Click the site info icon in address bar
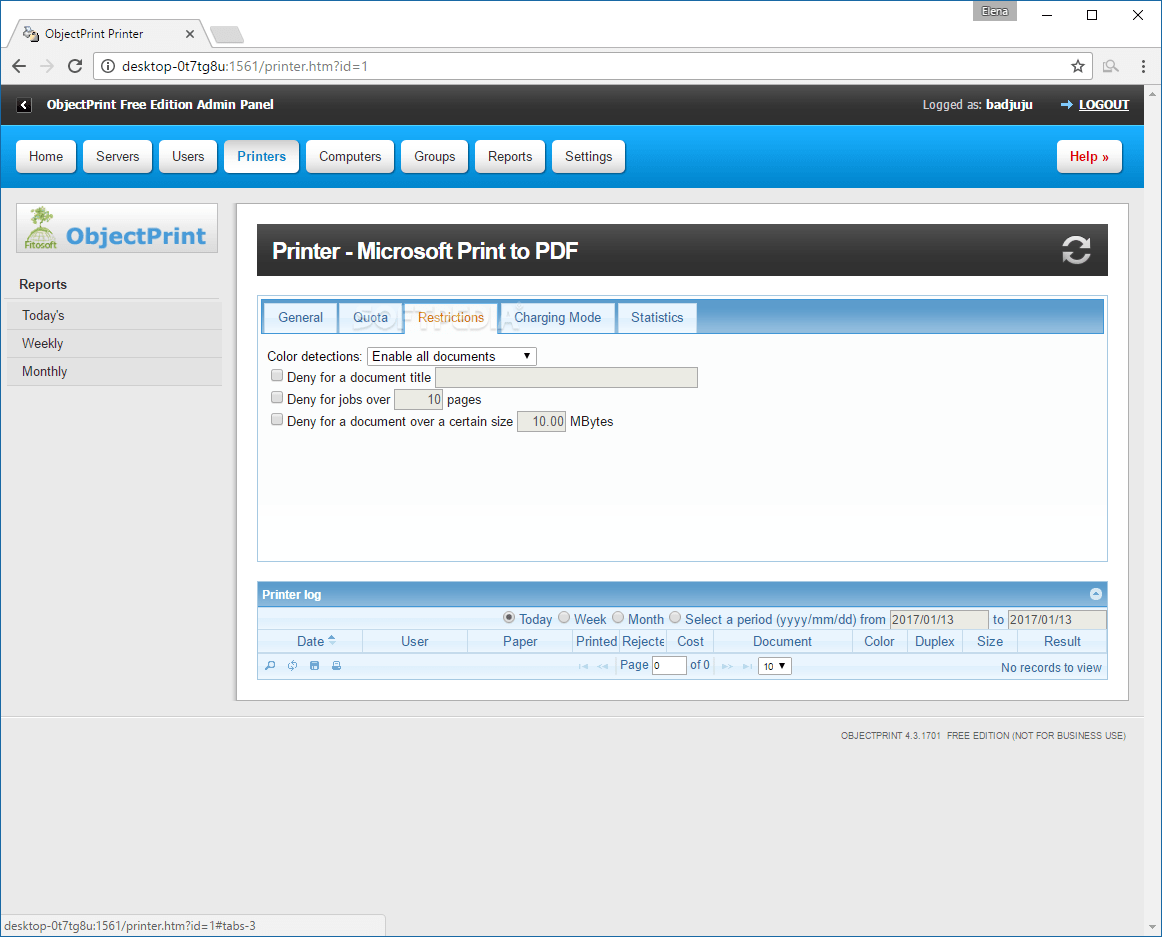Viewport: 1162px width, 937px height. (x=108, y=66)
